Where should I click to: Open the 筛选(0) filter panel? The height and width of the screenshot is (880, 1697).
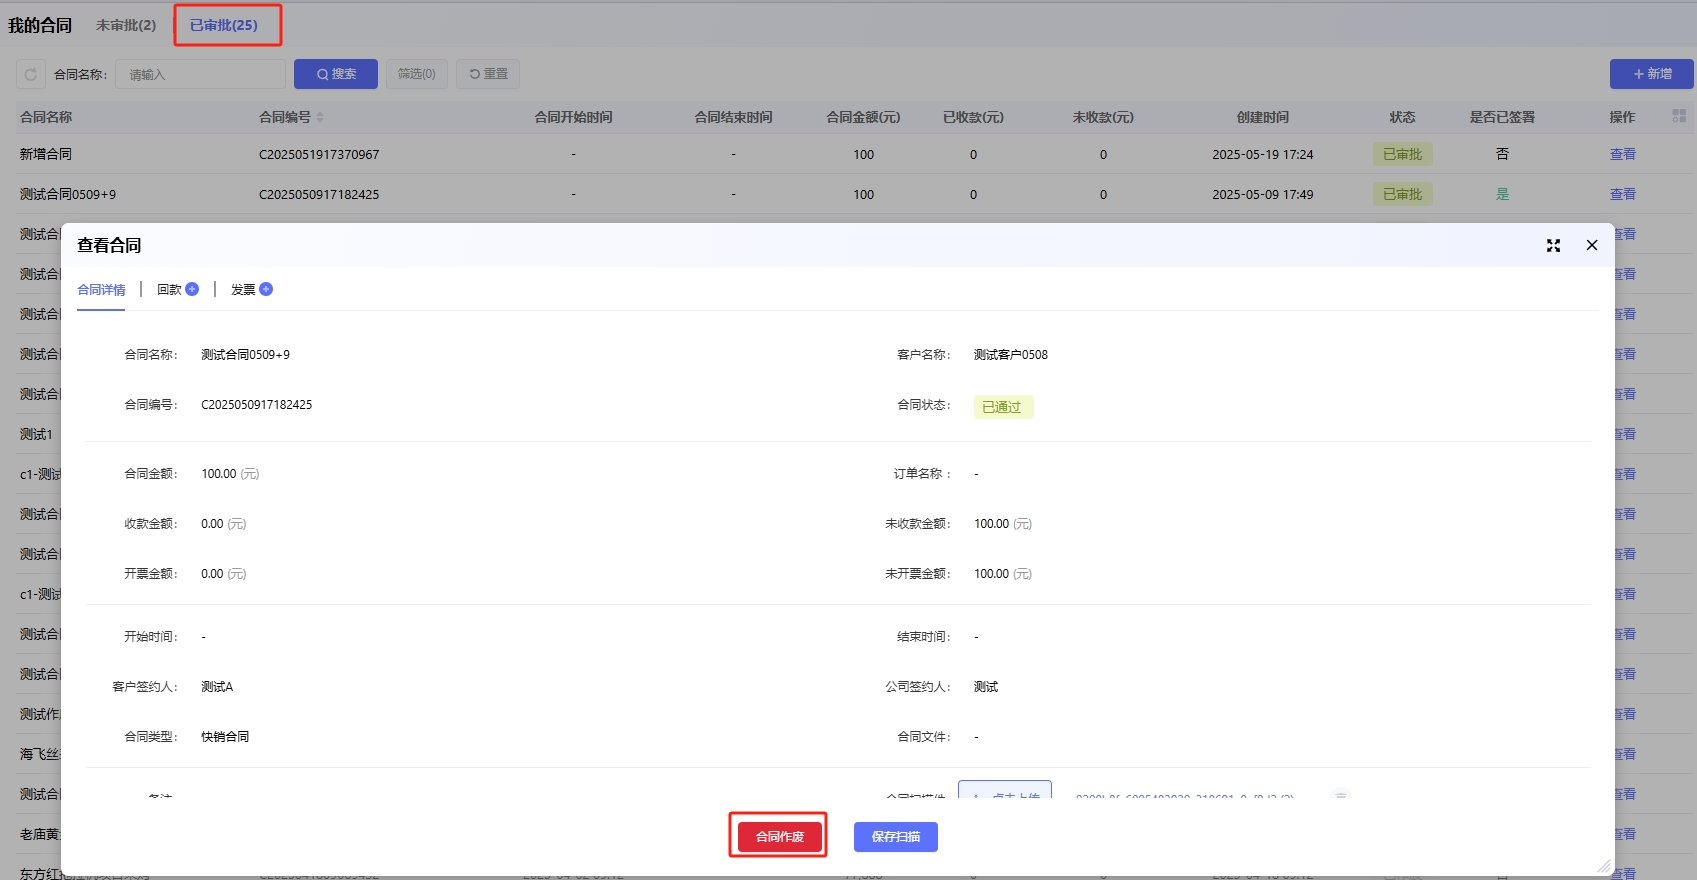coord(416,74)
